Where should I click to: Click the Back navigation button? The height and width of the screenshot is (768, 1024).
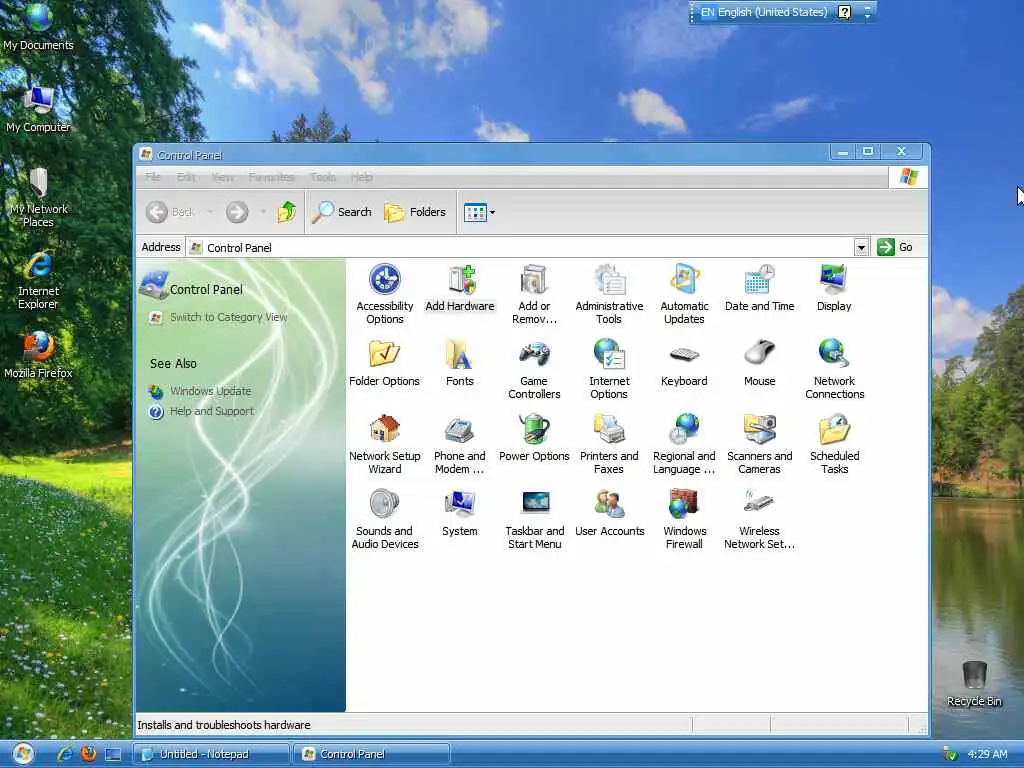(x=170, y=212)
